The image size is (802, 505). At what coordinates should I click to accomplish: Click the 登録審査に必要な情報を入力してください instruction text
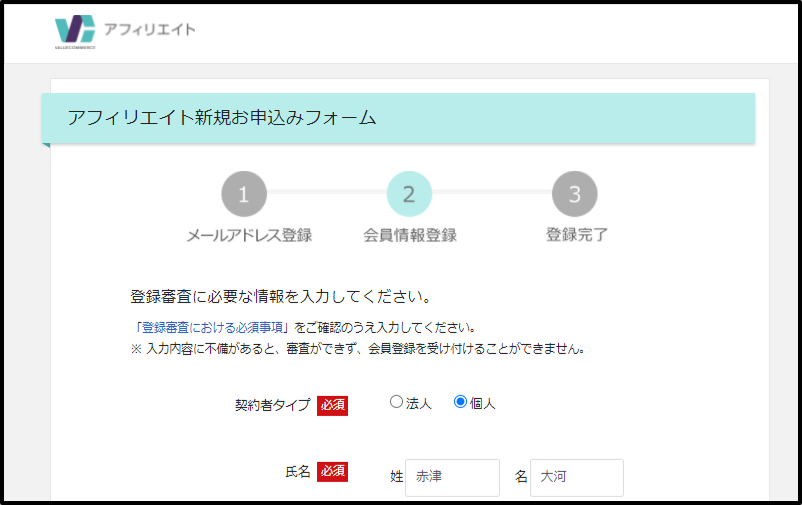pos(280,297)
